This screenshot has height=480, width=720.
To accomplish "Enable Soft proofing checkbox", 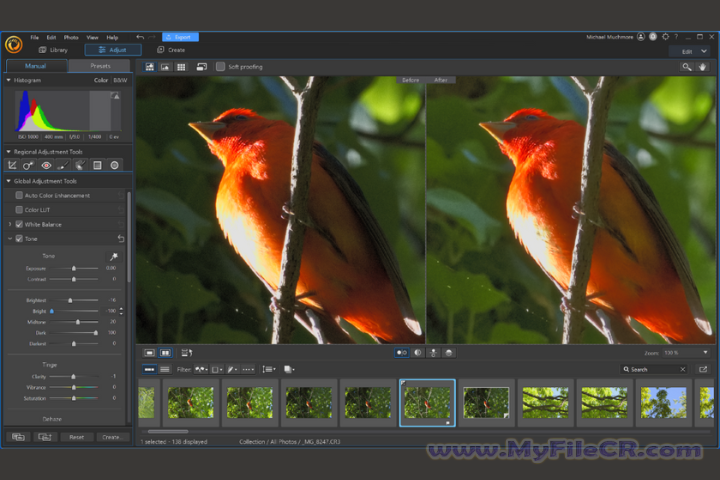I will point(220,67).
